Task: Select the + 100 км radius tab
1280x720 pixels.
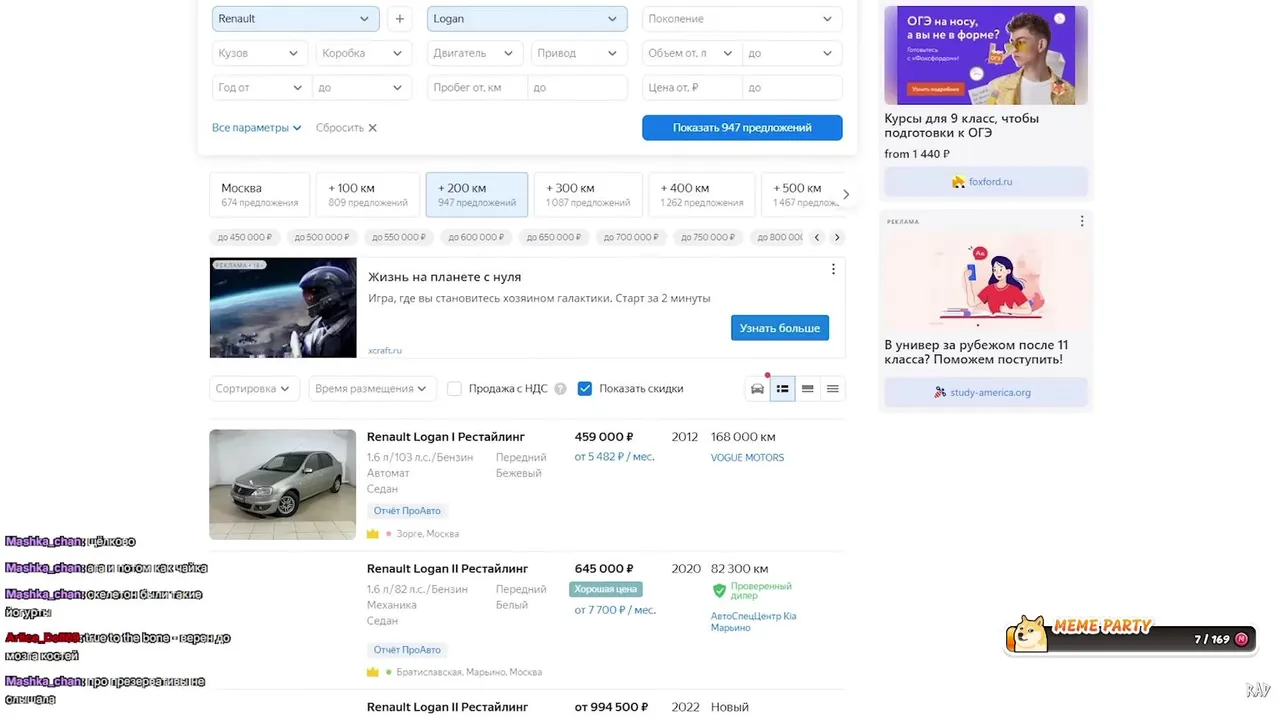Action: click(x=368, y=194)
